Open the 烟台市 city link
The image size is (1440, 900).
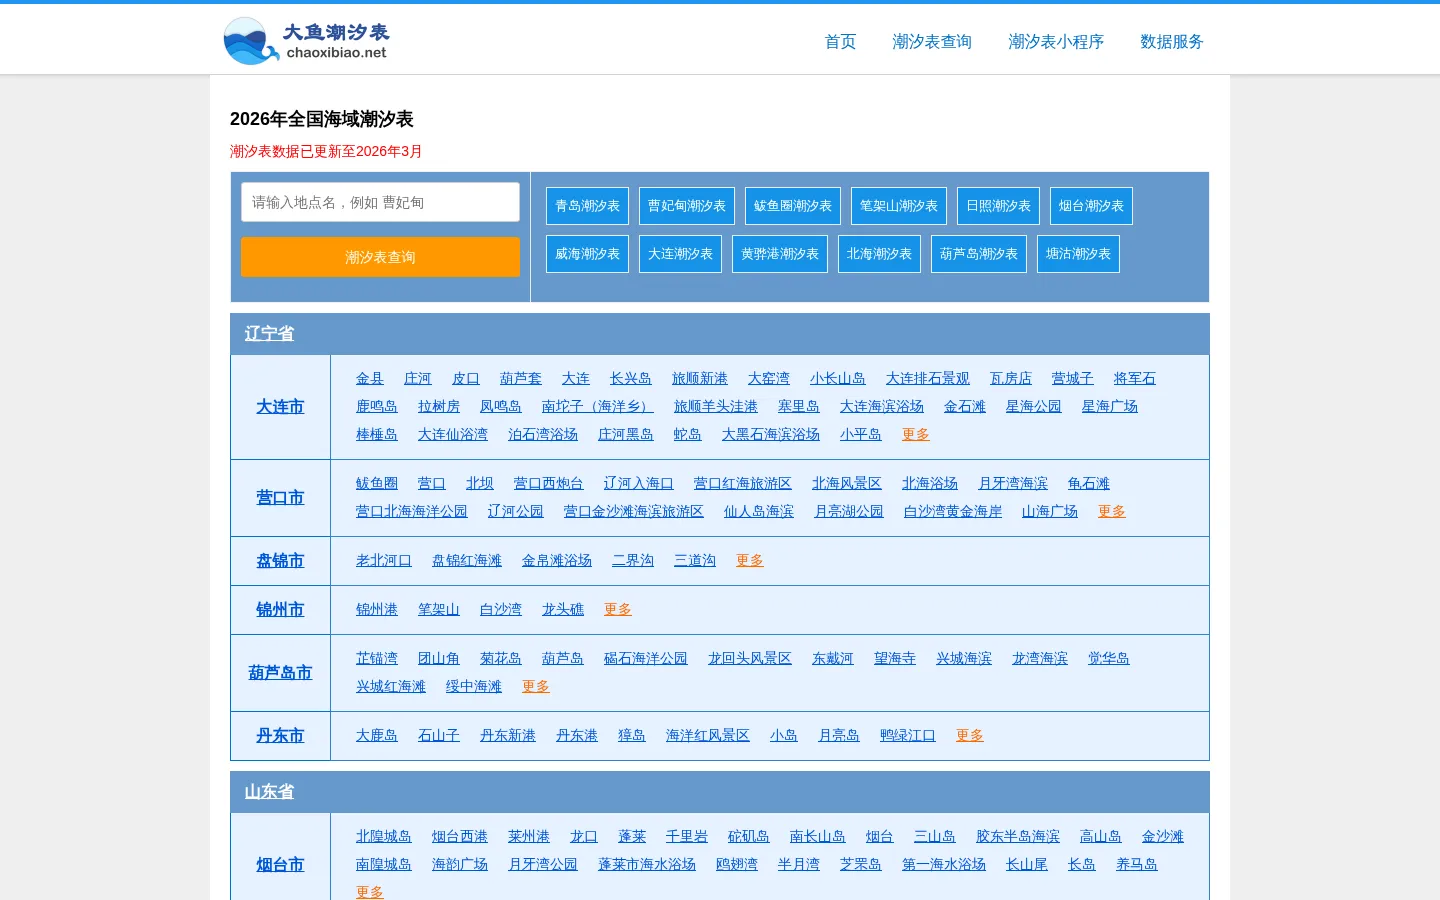coord(280,865)
